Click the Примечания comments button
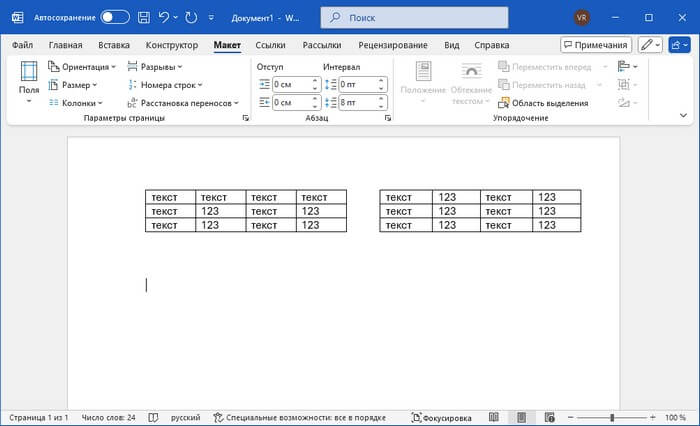 click(596, 45)
